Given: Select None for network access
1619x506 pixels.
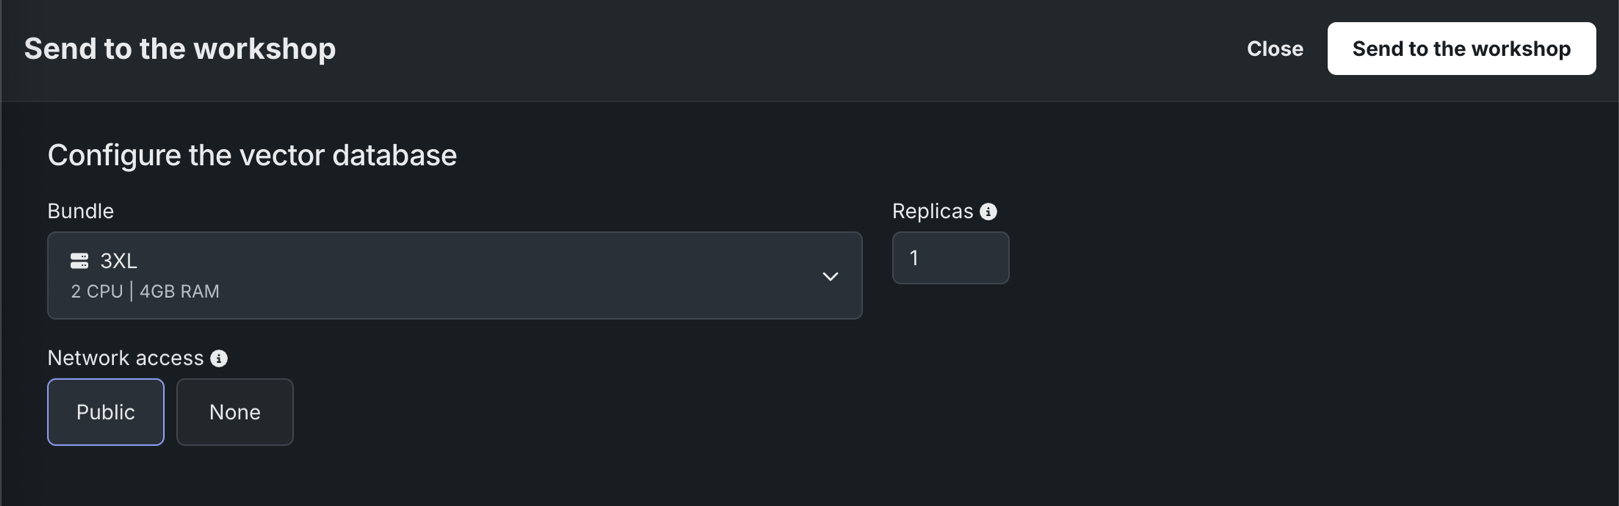Looking at the screenshot, I should click(235, 412).
